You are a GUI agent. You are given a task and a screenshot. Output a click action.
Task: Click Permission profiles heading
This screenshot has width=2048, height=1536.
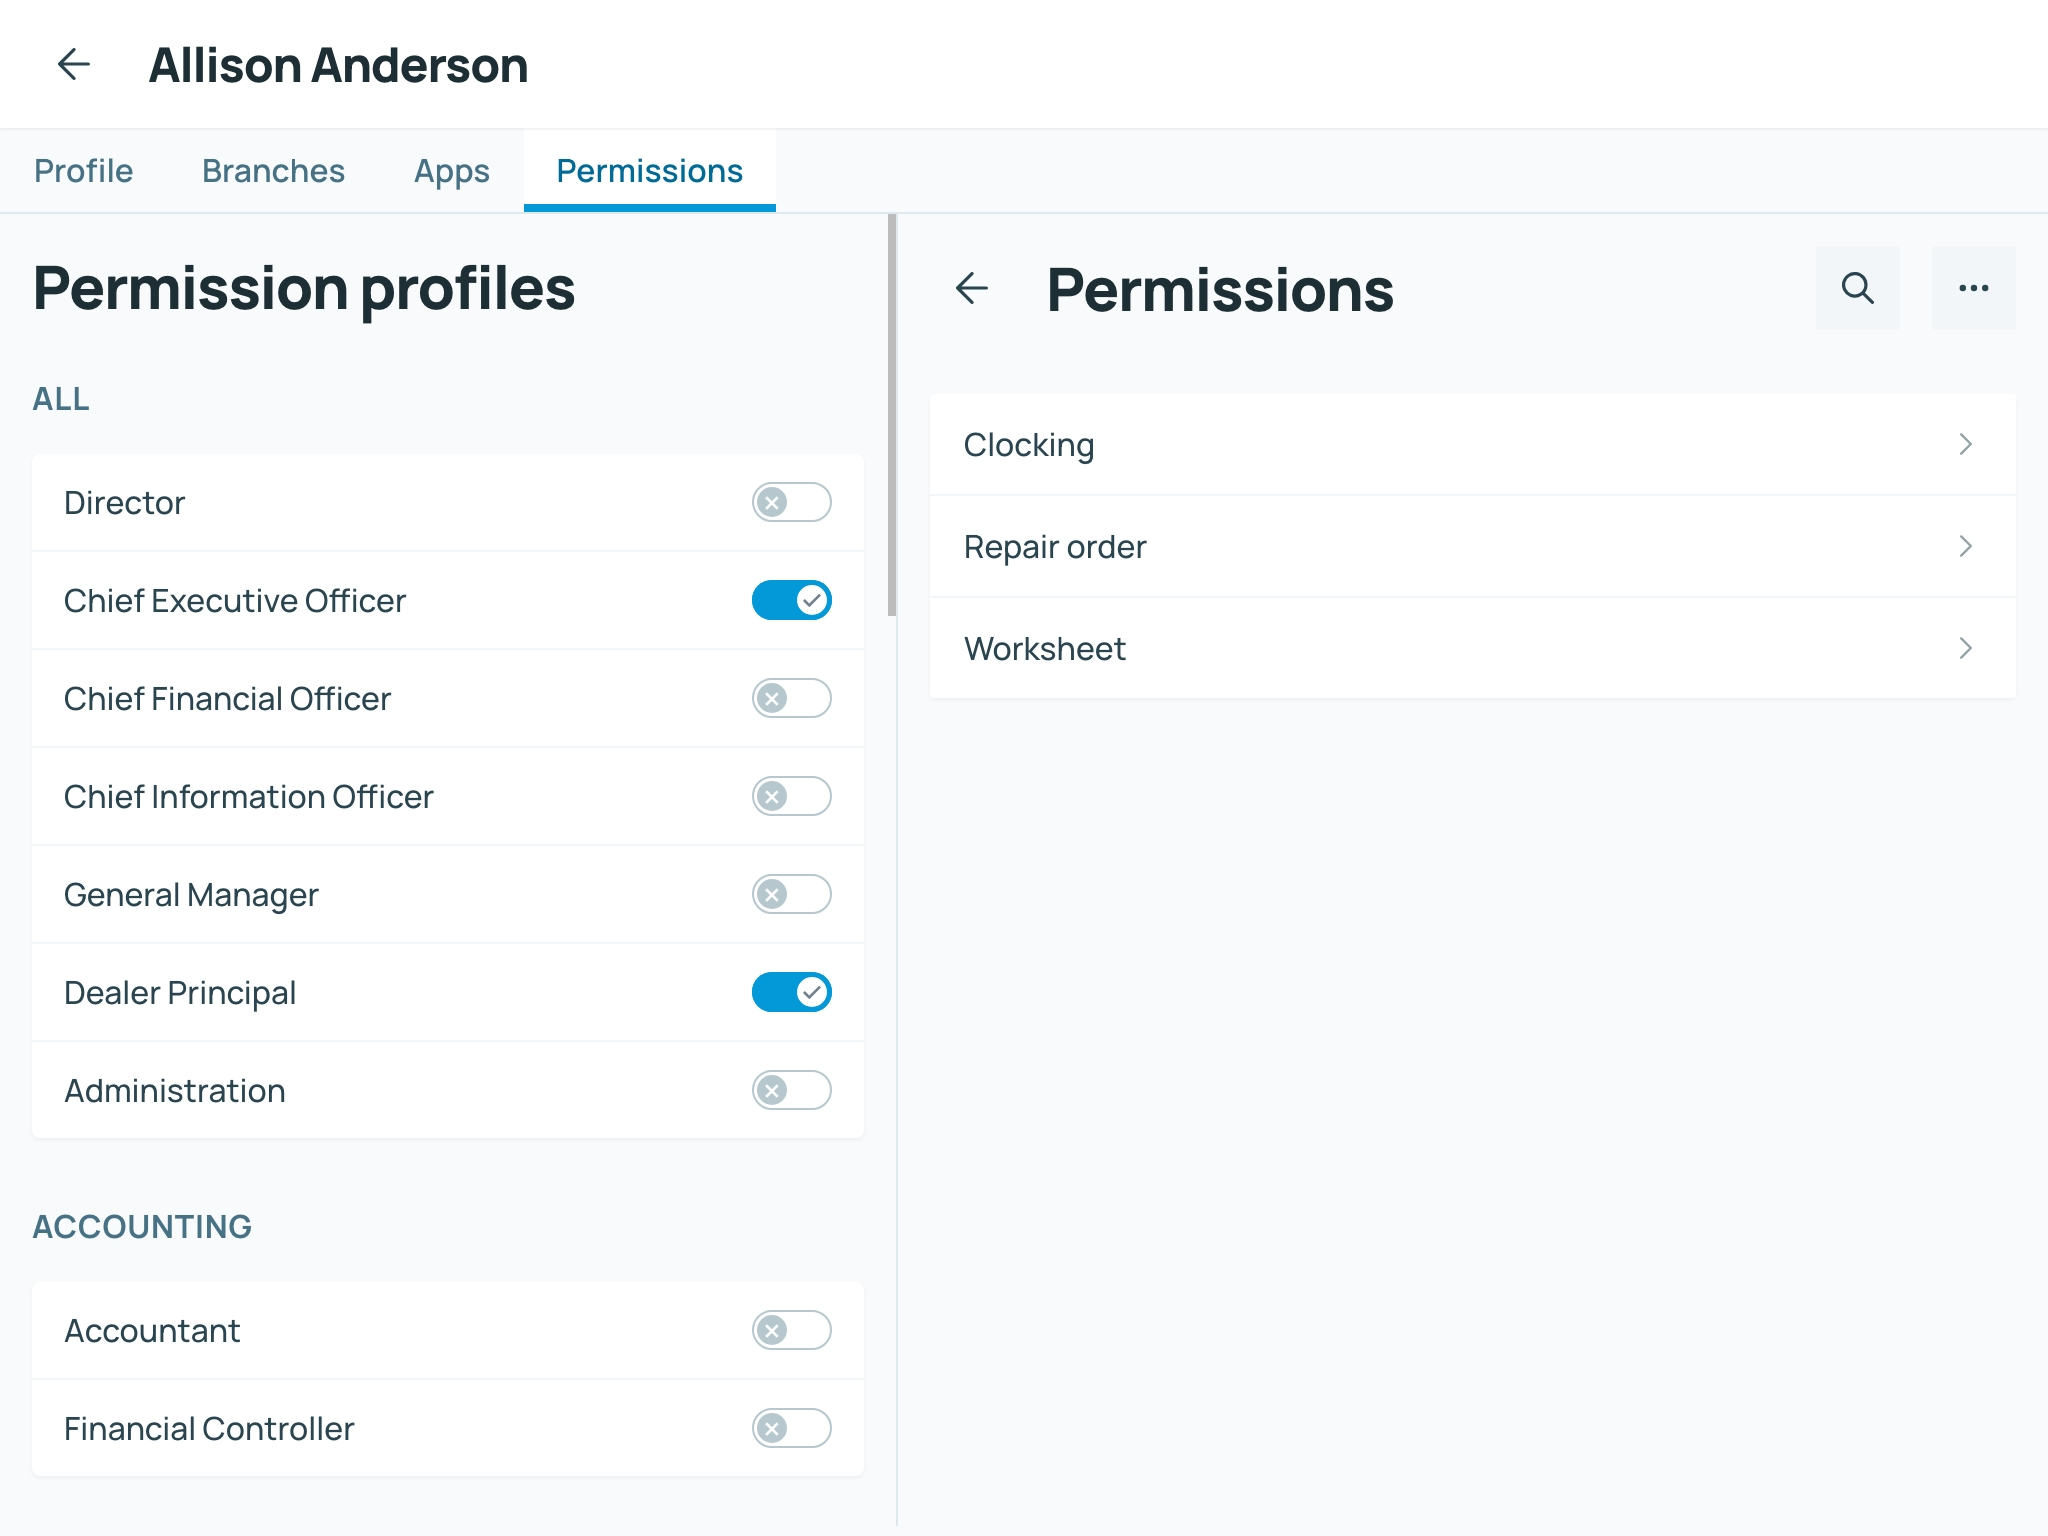304,289
